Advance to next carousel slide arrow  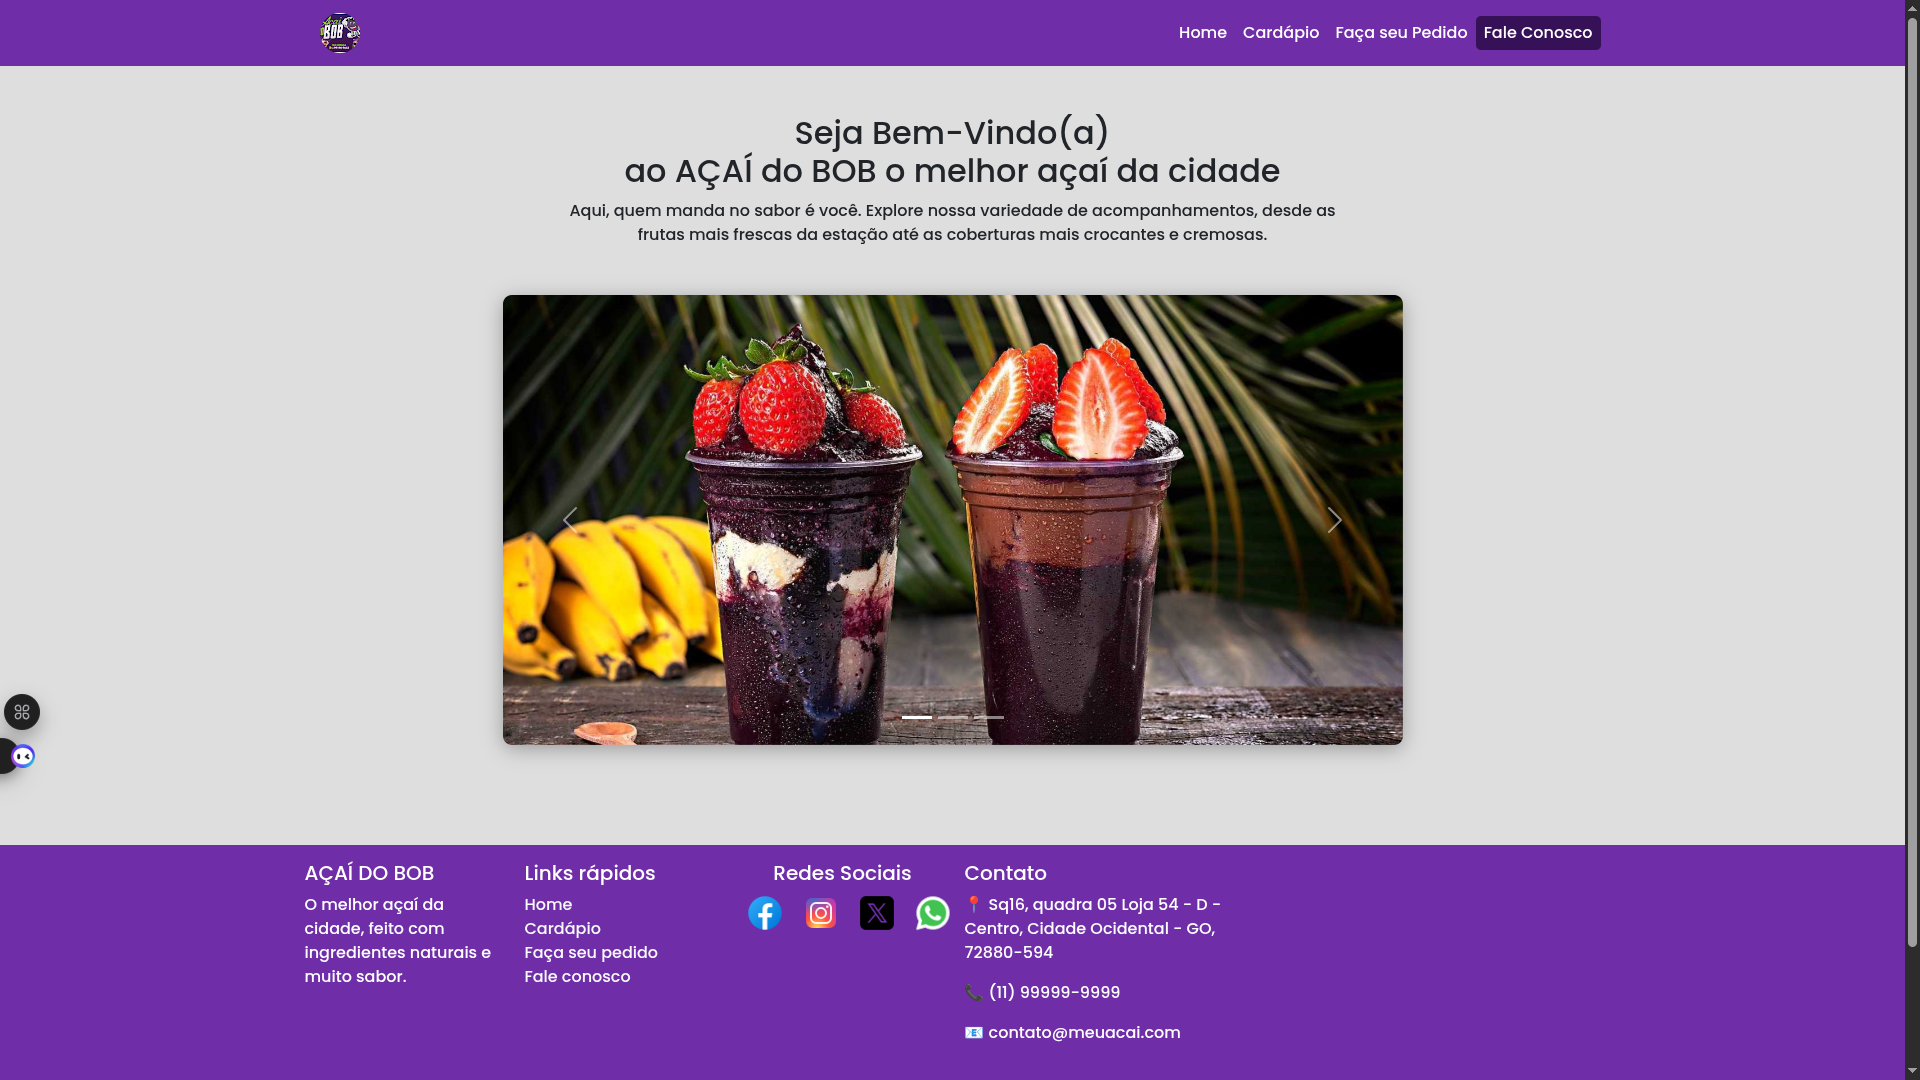coord(1335,520)
